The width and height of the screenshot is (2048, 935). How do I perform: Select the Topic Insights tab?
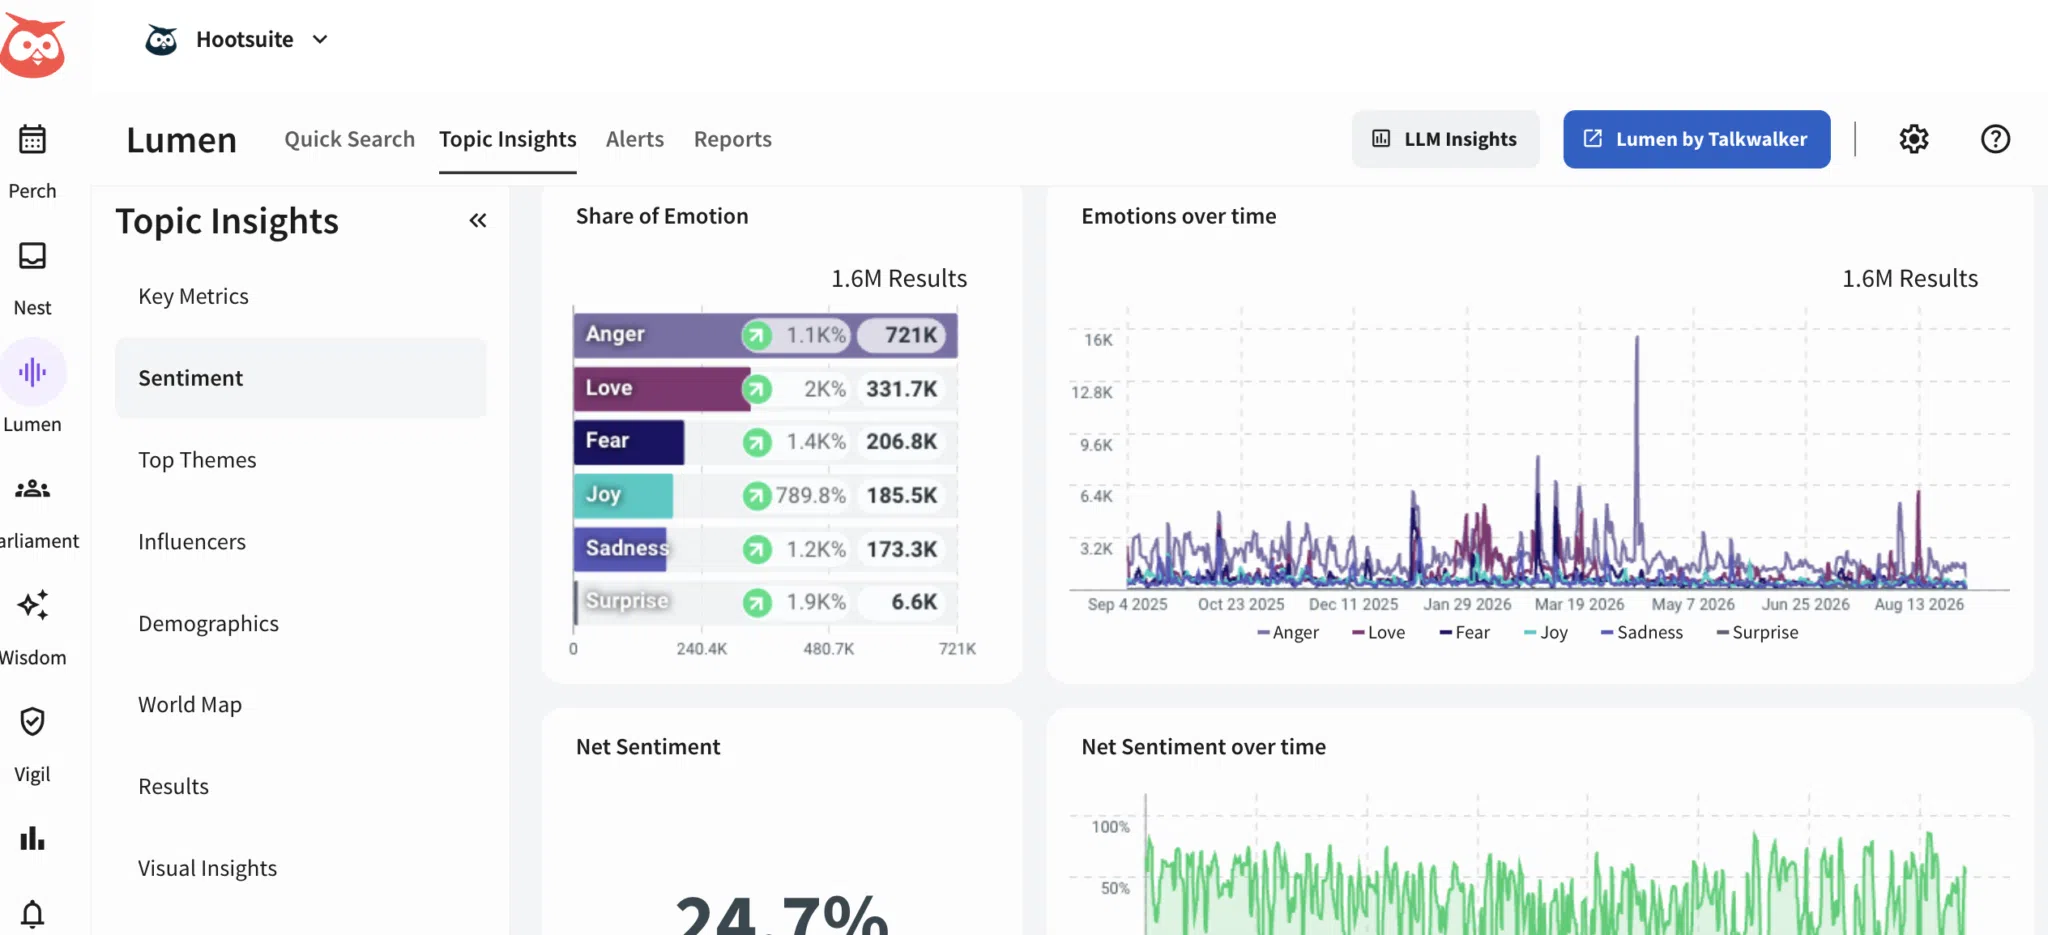click(x=508, y=139)
